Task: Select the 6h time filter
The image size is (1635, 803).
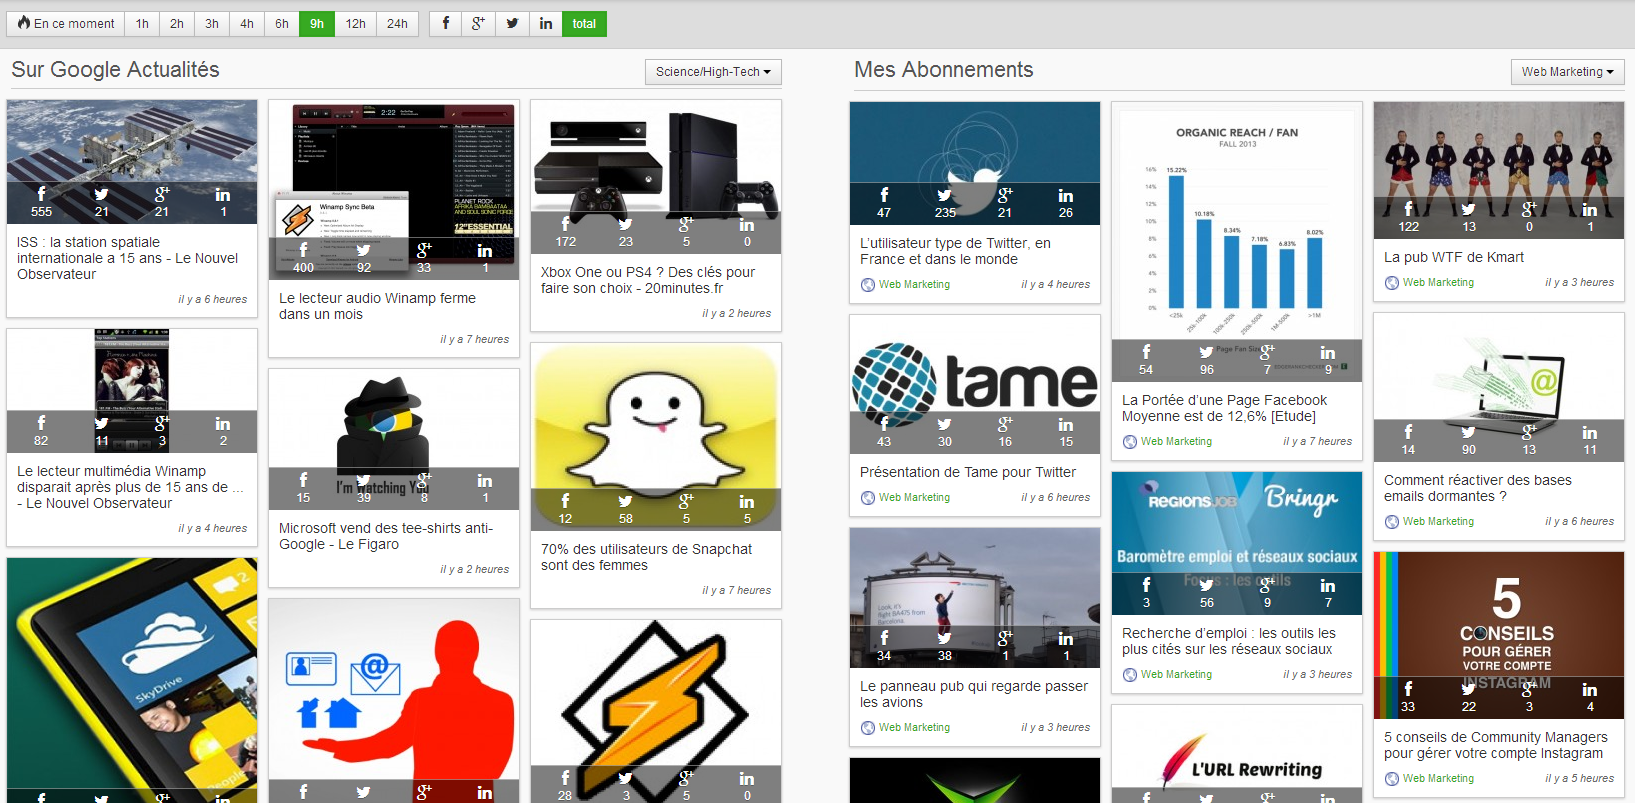Action: [282, 23]
